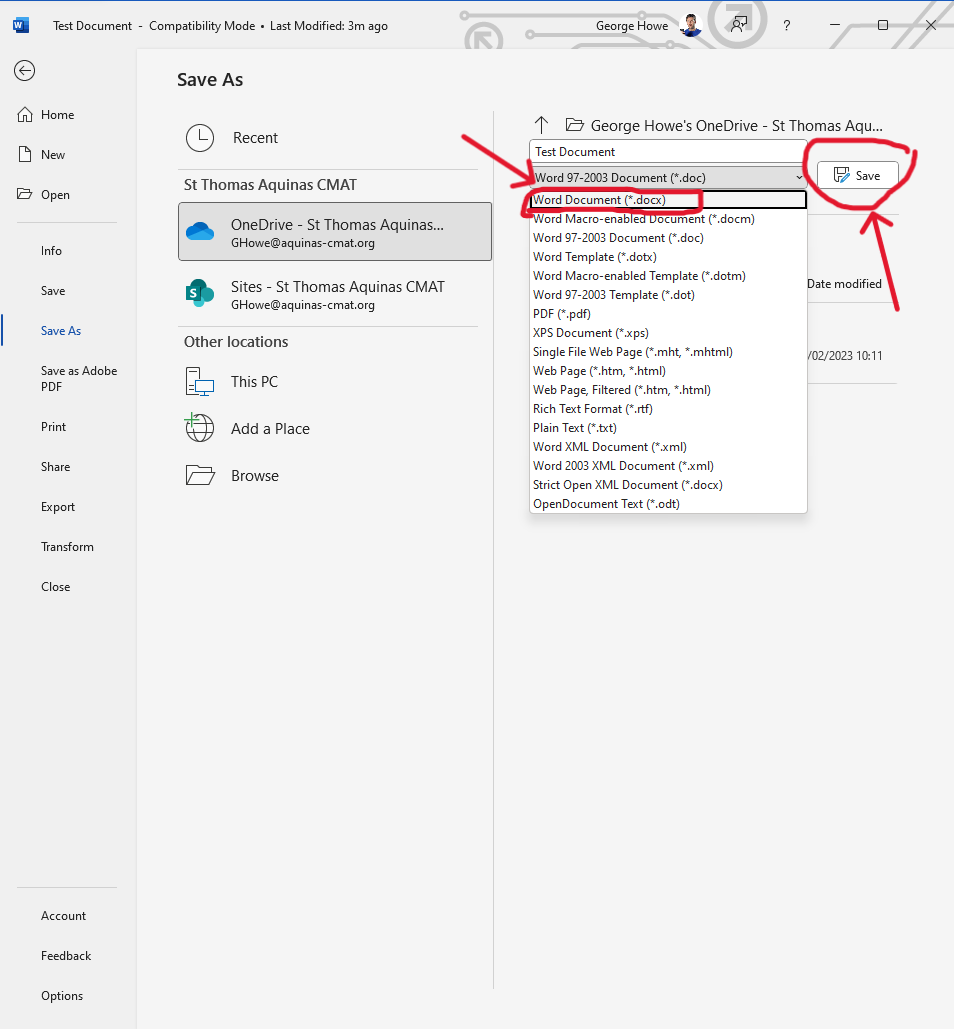
Task: Choose Single File Web Page format
Action: [x=668, y=352]
